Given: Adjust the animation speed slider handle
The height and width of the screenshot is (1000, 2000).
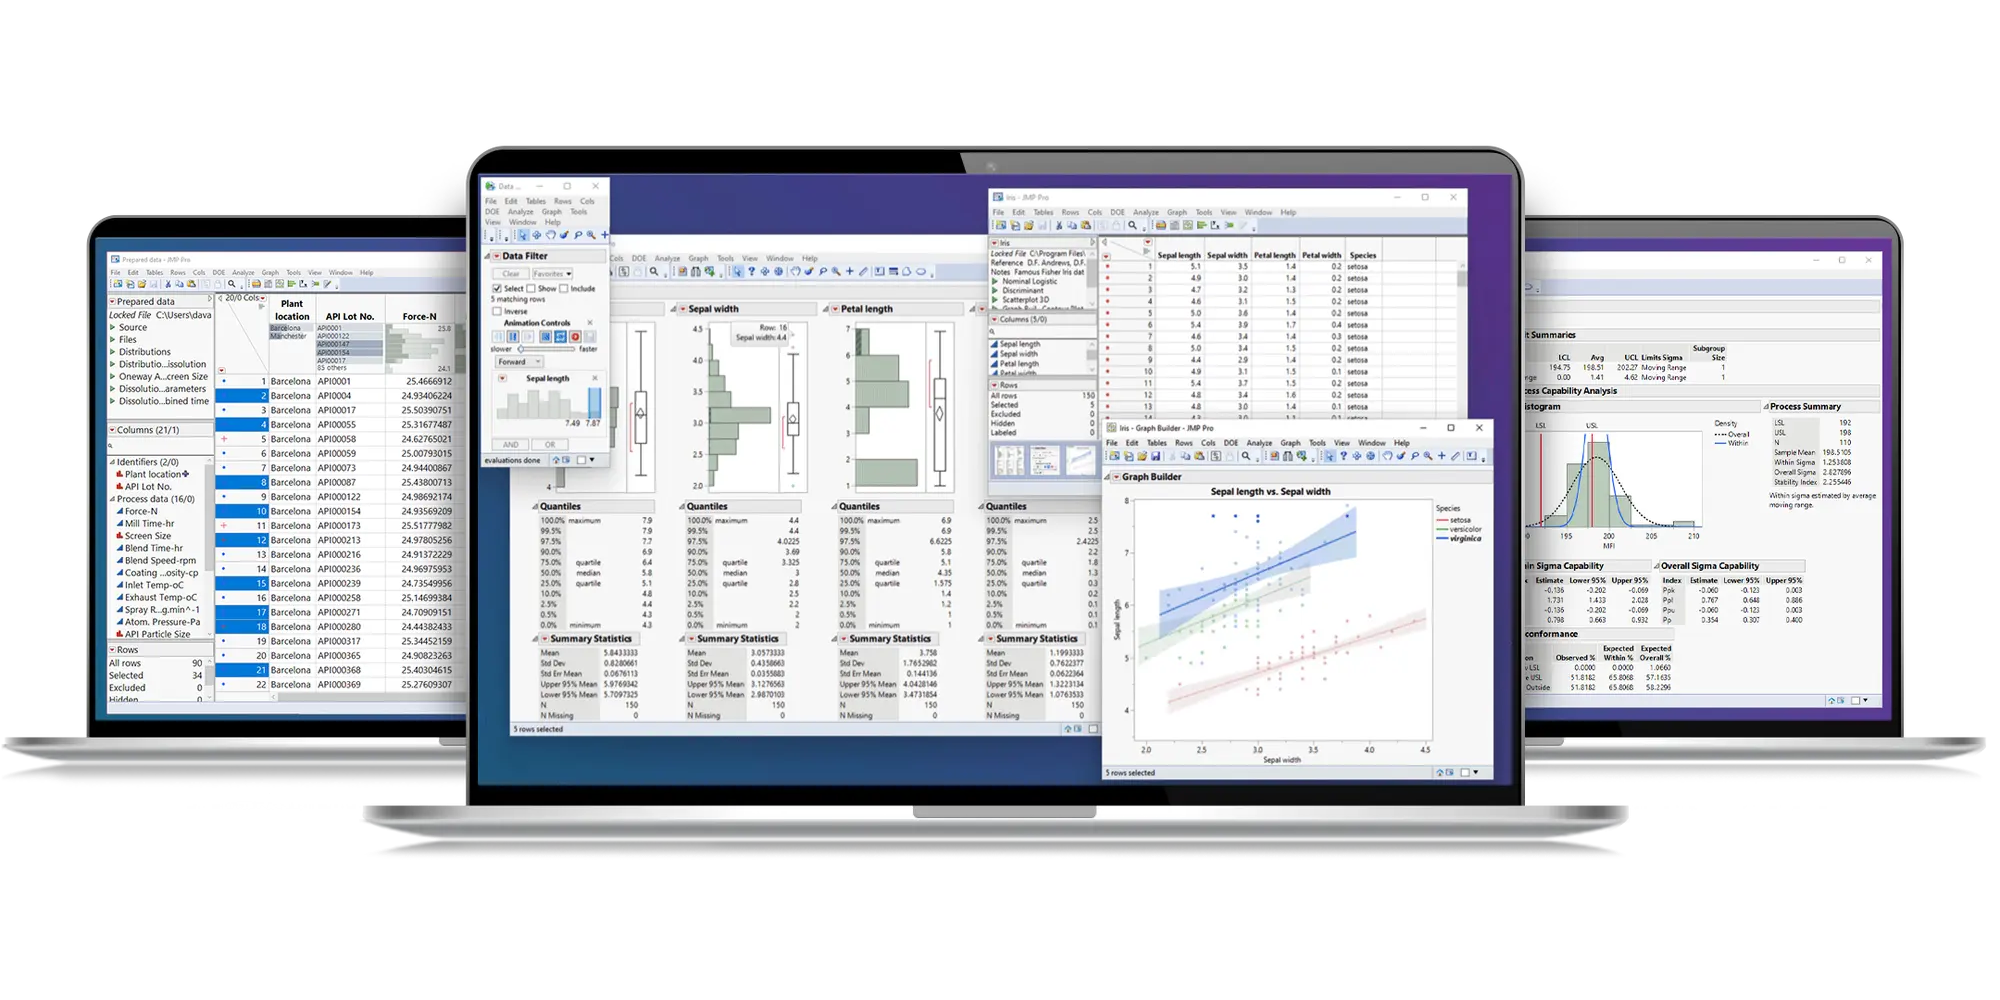Looking at the screenshot, I should click(521, 349).
